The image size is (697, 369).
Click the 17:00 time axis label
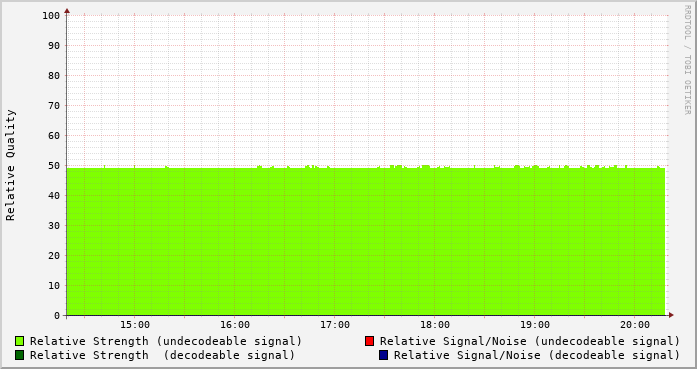pos(335,325)
